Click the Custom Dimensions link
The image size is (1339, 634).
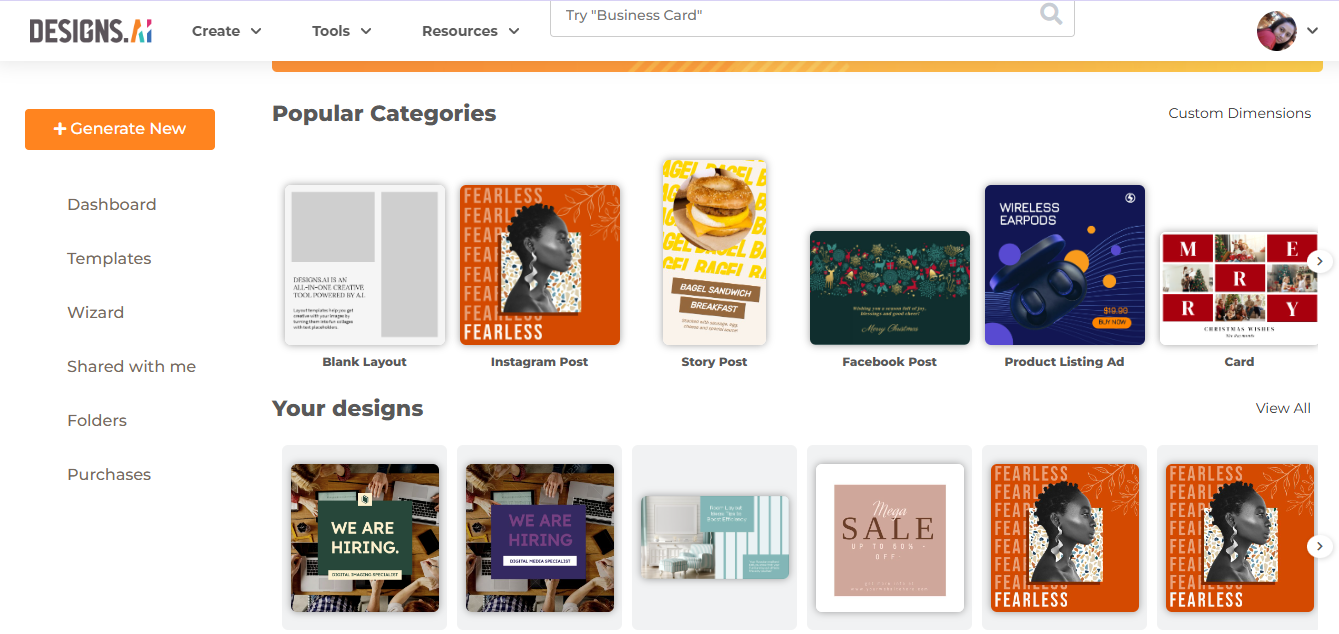[1239, 113]
